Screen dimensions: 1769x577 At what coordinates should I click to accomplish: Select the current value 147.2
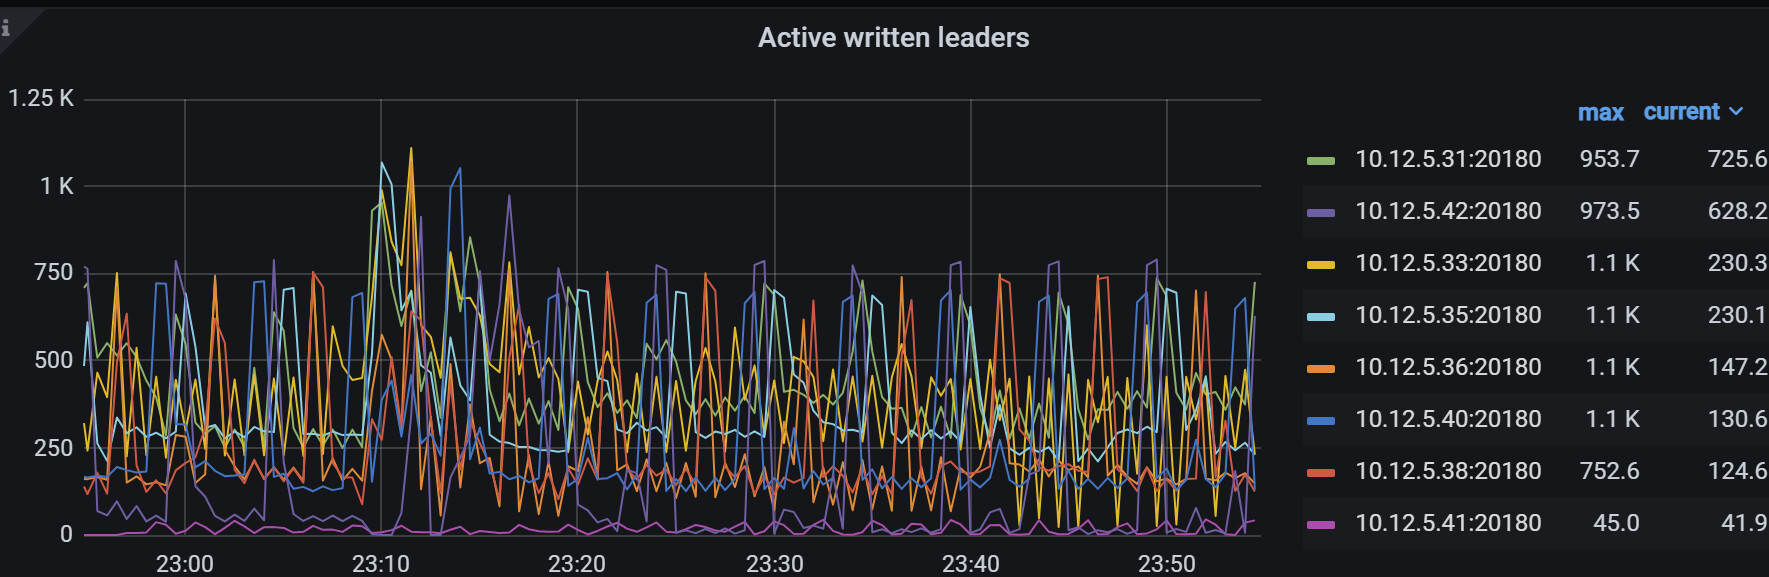[x=1737, y=367]
